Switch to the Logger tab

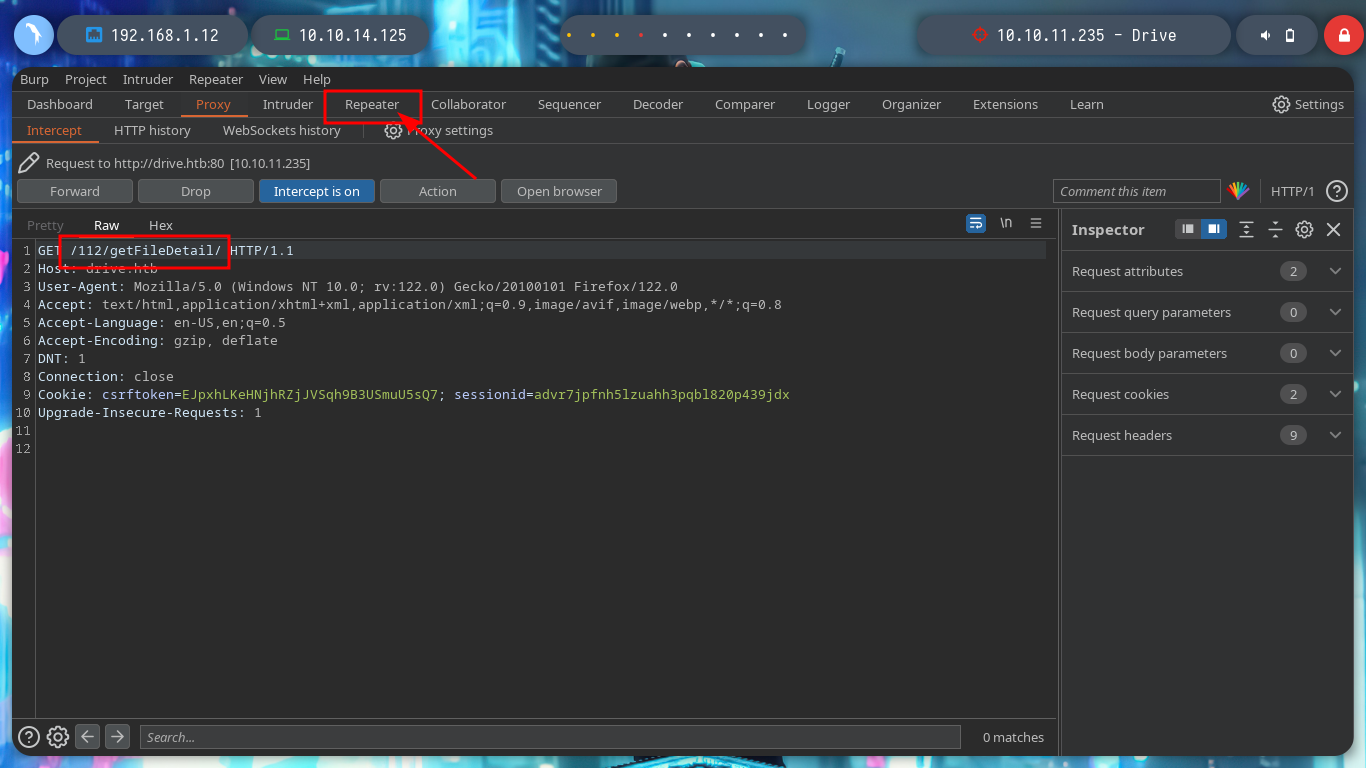(x=828, y=104)
